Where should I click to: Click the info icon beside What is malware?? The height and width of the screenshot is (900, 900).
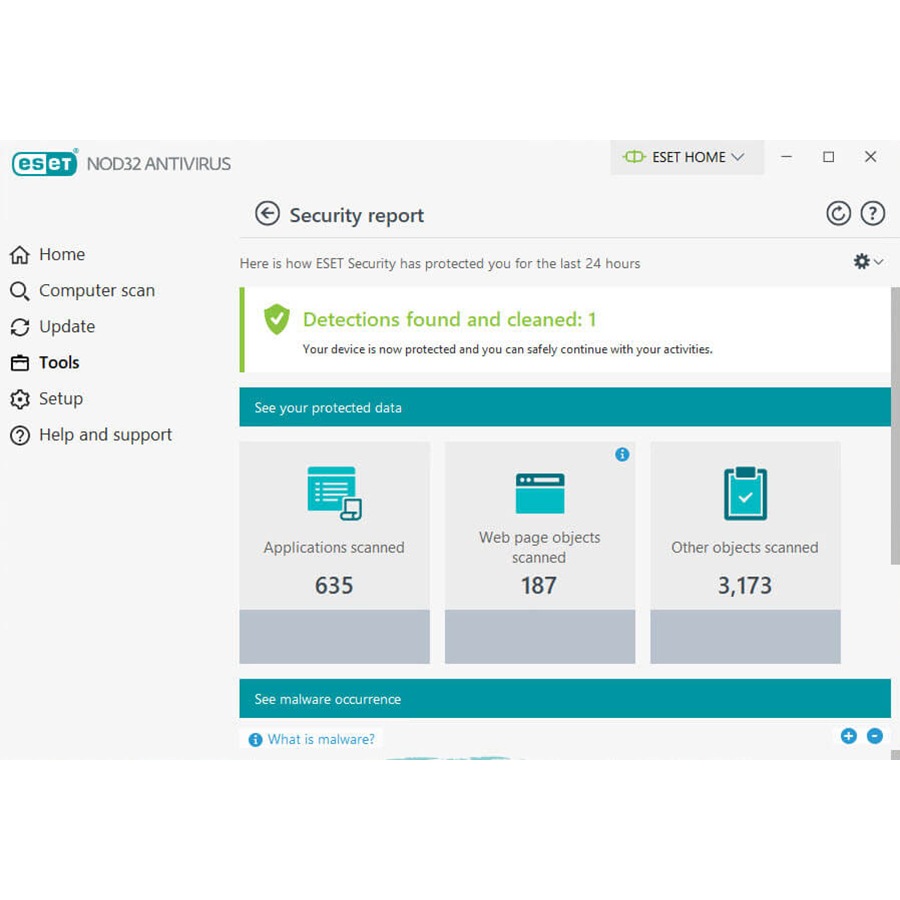(255, 740)
